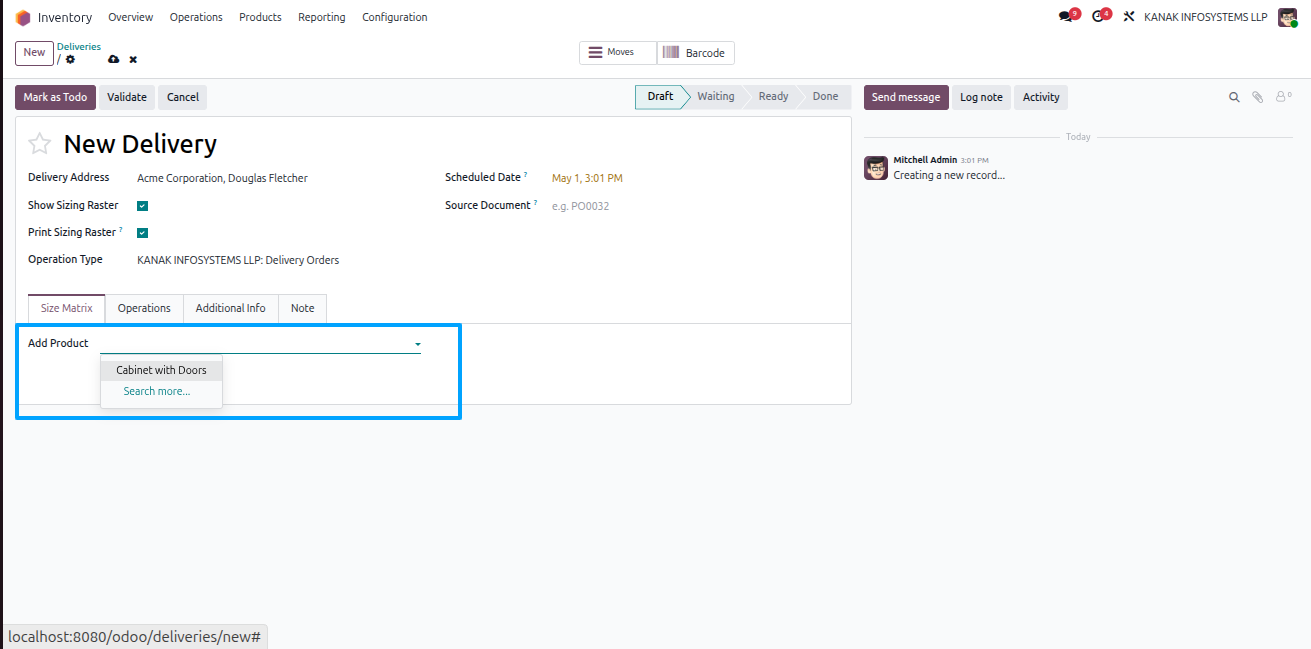Viewport: 1311px width, 649px height.
Task: Save record using the cloud upload icon
Action: click(x=114, y=60)
